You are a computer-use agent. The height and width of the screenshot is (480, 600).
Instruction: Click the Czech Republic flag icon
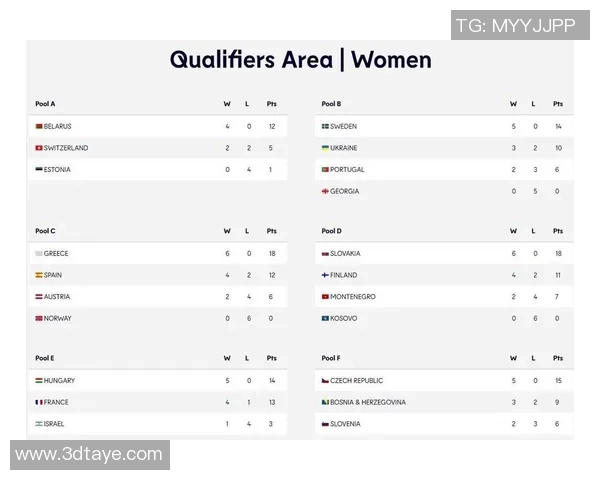(325, 381)
